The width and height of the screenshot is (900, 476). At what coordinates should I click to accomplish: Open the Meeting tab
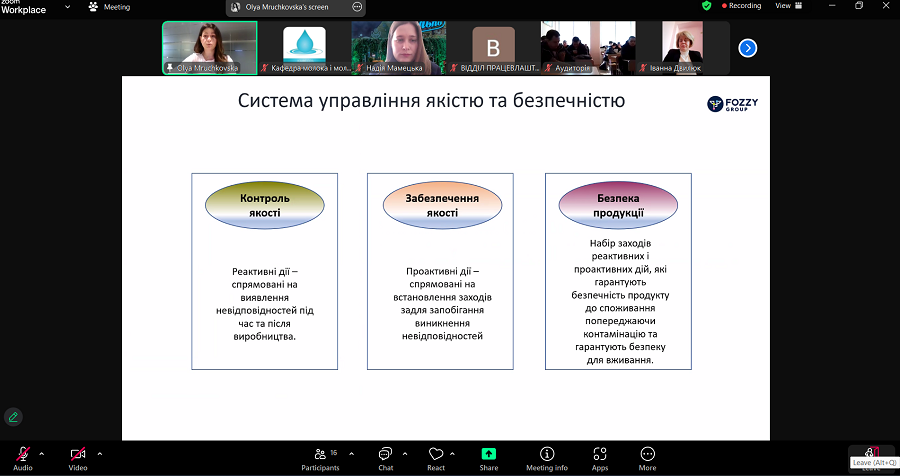(x=110, y=7)
